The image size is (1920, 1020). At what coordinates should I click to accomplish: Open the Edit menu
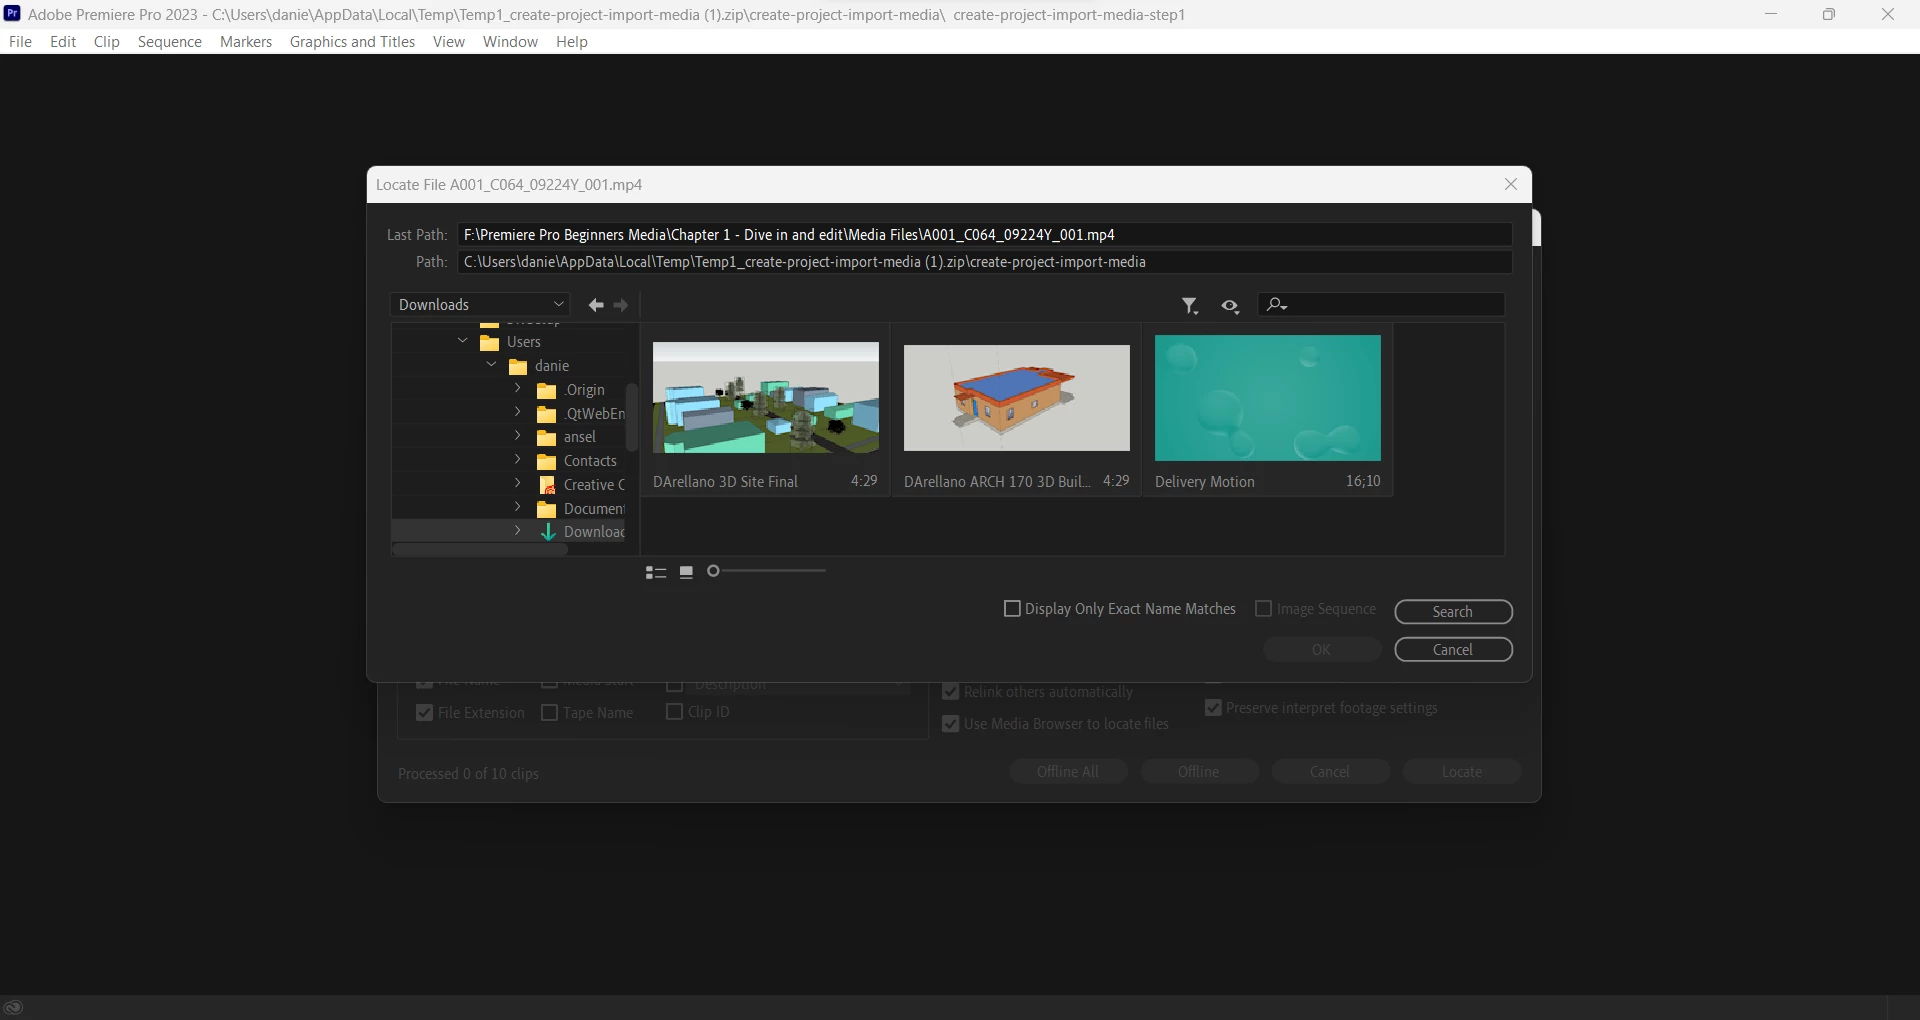(63, 42)
